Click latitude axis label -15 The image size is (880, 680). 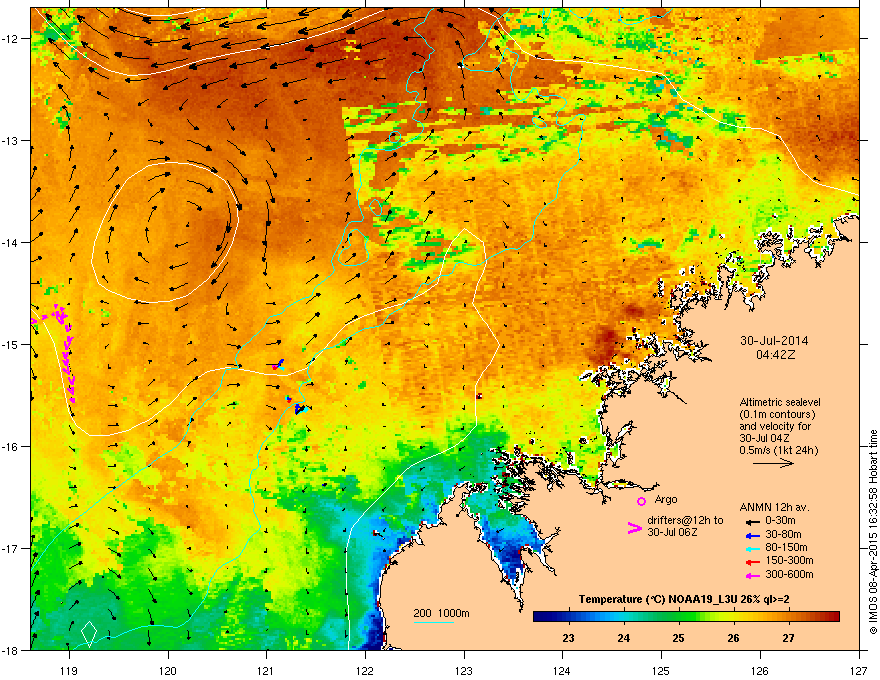pos(11,344)
